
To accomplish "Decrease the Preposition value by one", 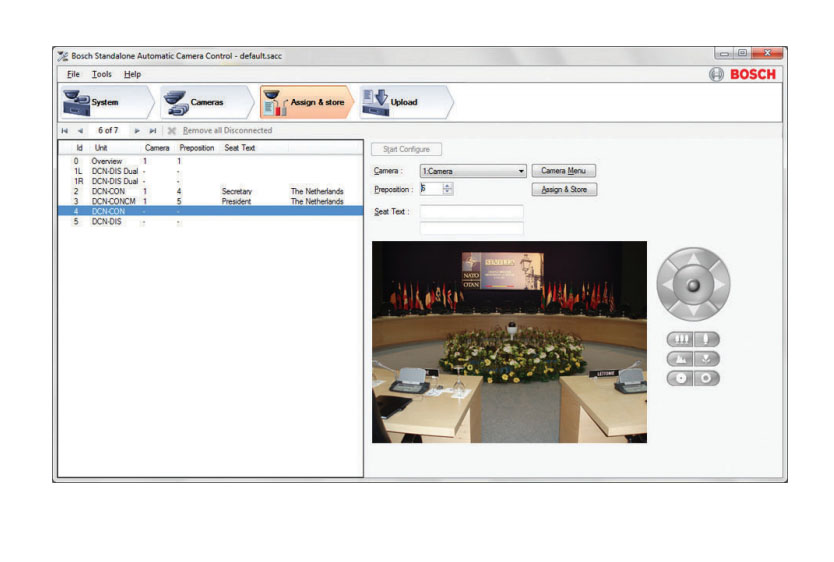I will click(448, 192).
